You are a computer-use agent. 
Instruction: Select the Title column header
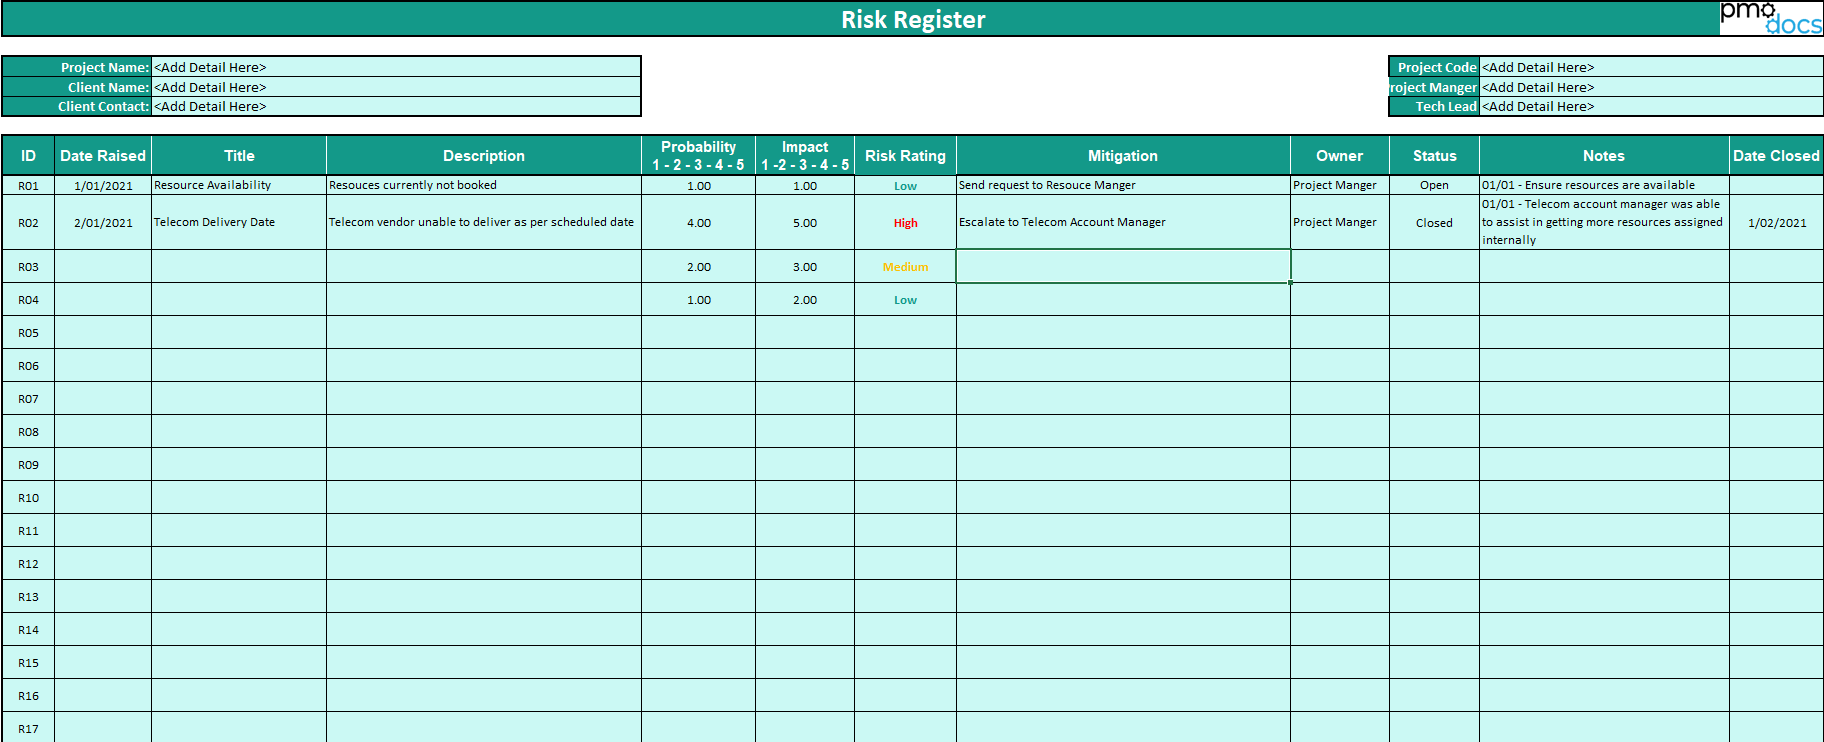point(239,155)
